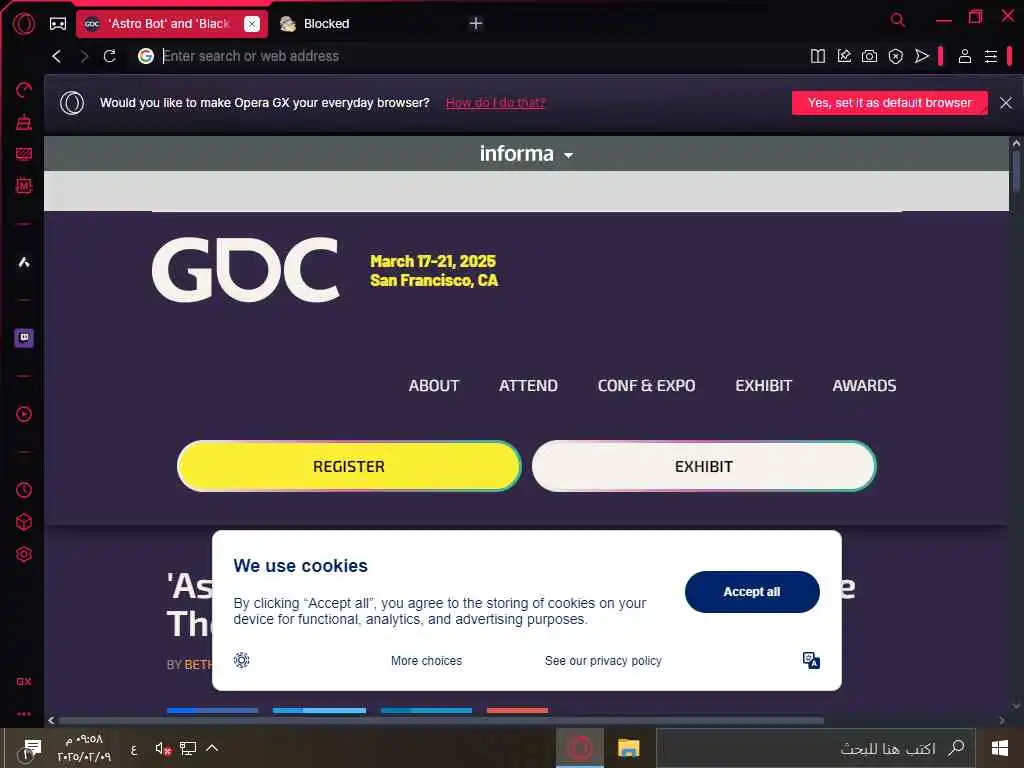Open the Player sidebar icon
Viewport: 1024px width, 768px height.
coord(24,414)
